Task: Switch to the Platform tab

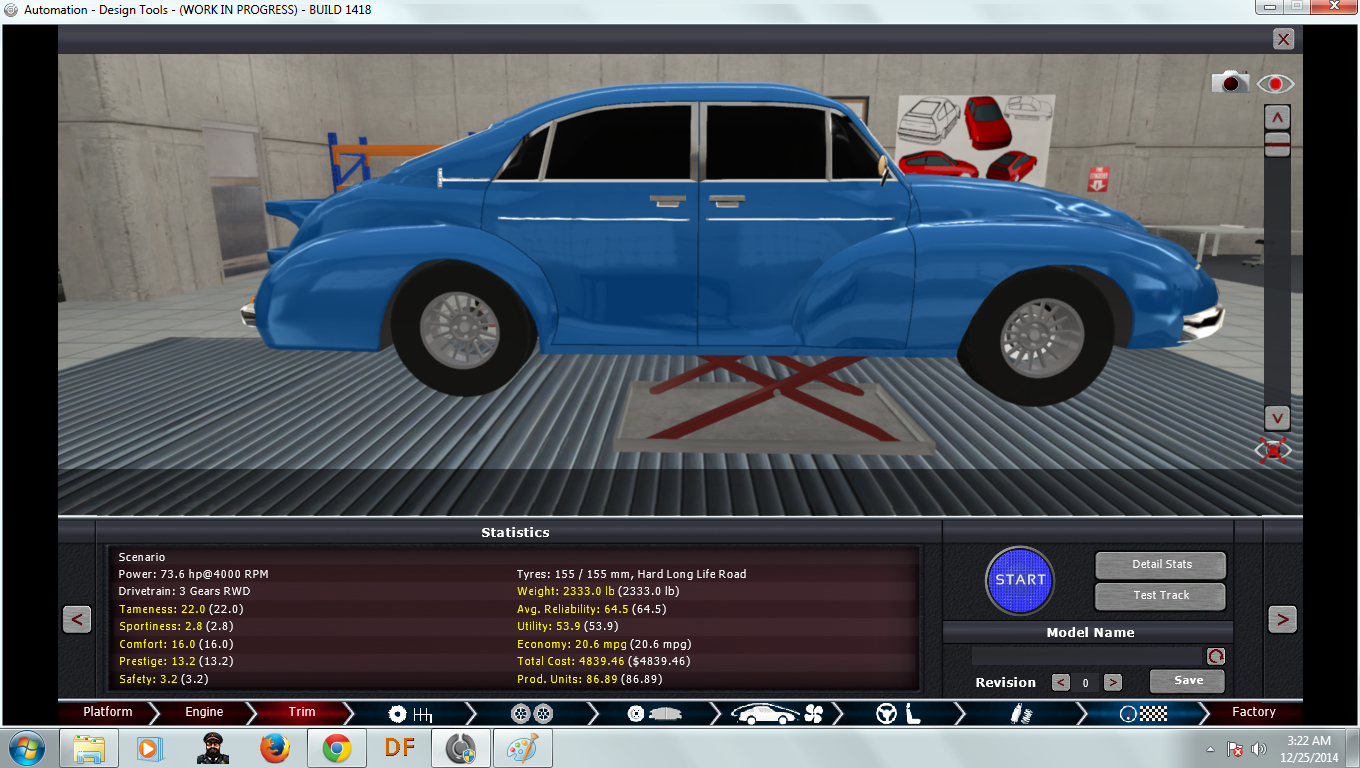Action: 108,712
